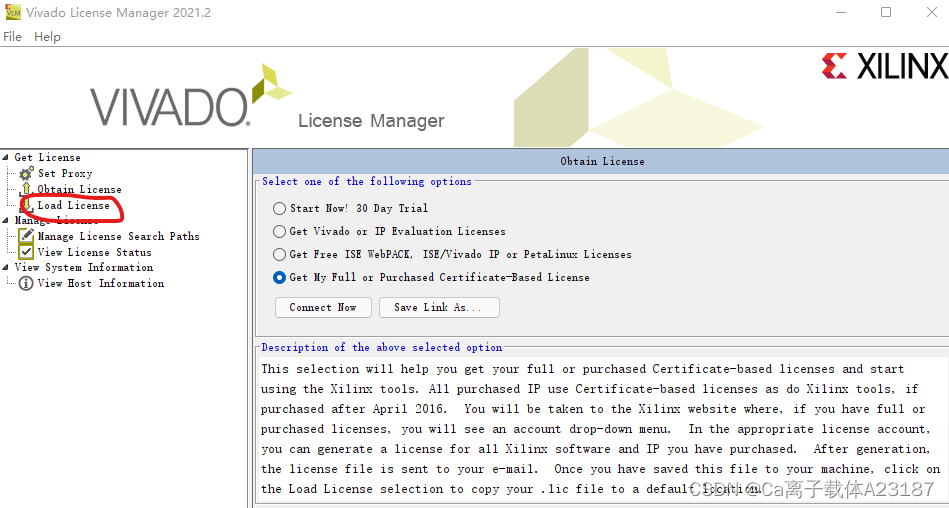This screenshot has height=508, width=949.
Task: Click the Manage License Search Paths pencil icon
Action: pos(26,236)
